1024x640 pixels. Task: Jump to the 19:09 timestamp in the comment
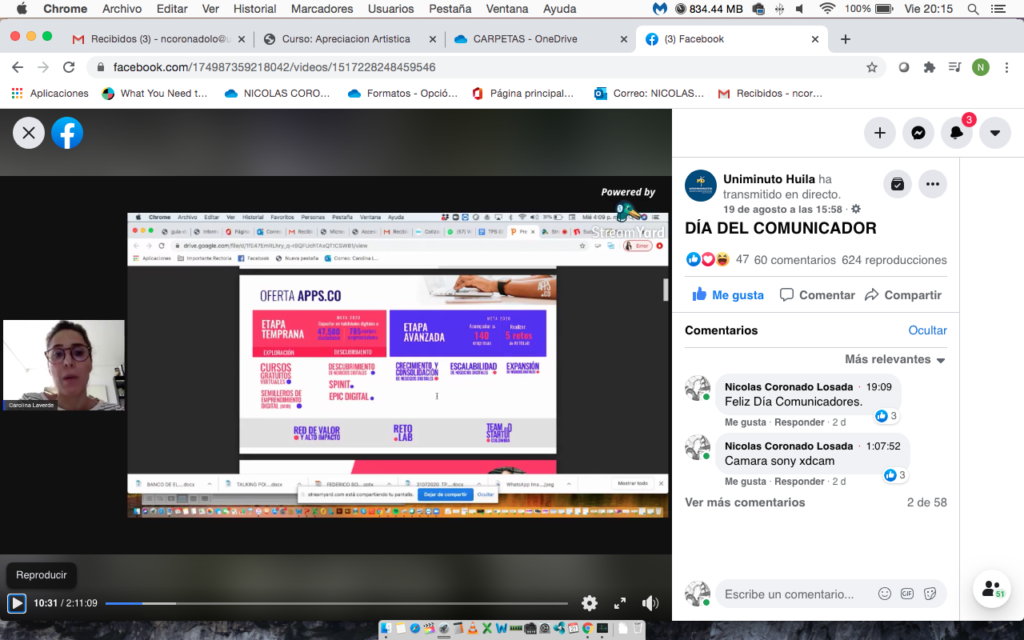point(878,387)
